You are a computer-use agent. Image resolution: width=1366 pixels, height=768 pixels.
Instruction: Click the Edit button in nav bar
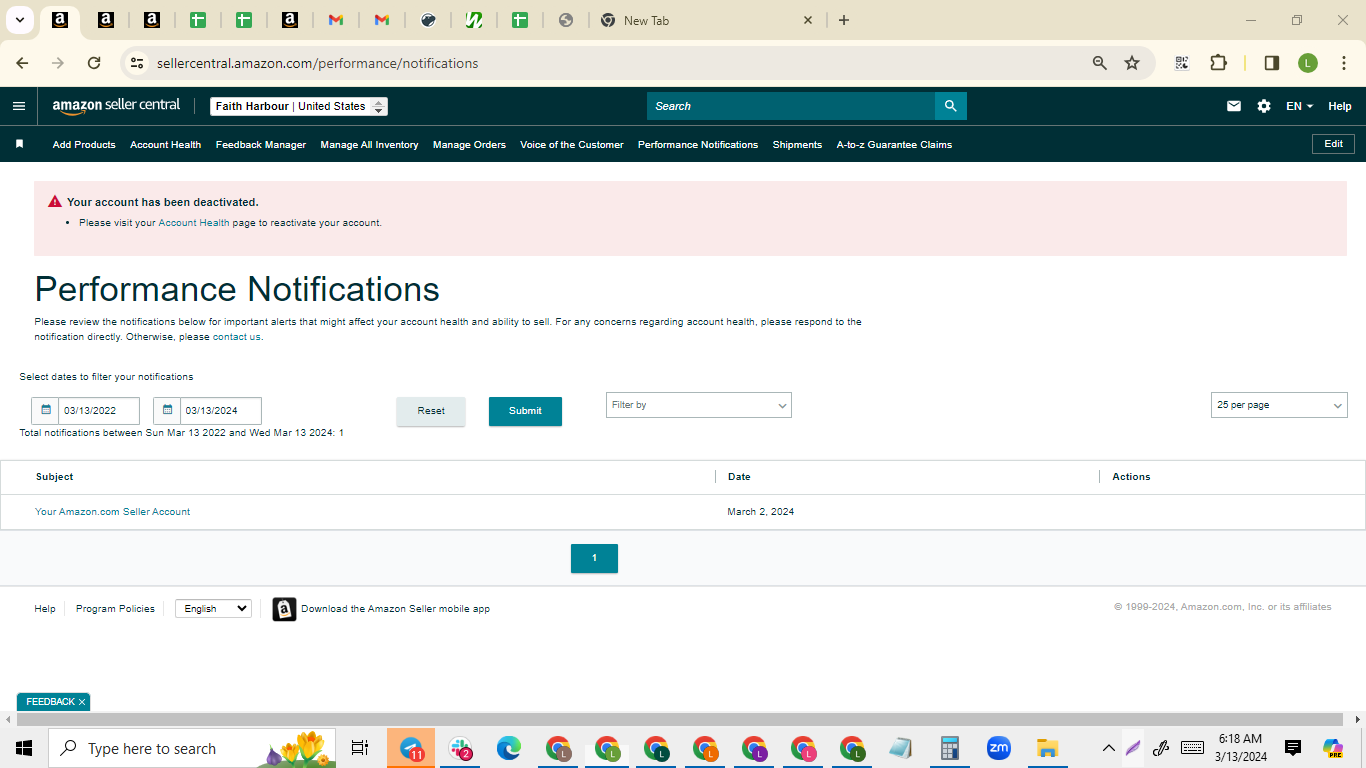(x=1333, y=144)
